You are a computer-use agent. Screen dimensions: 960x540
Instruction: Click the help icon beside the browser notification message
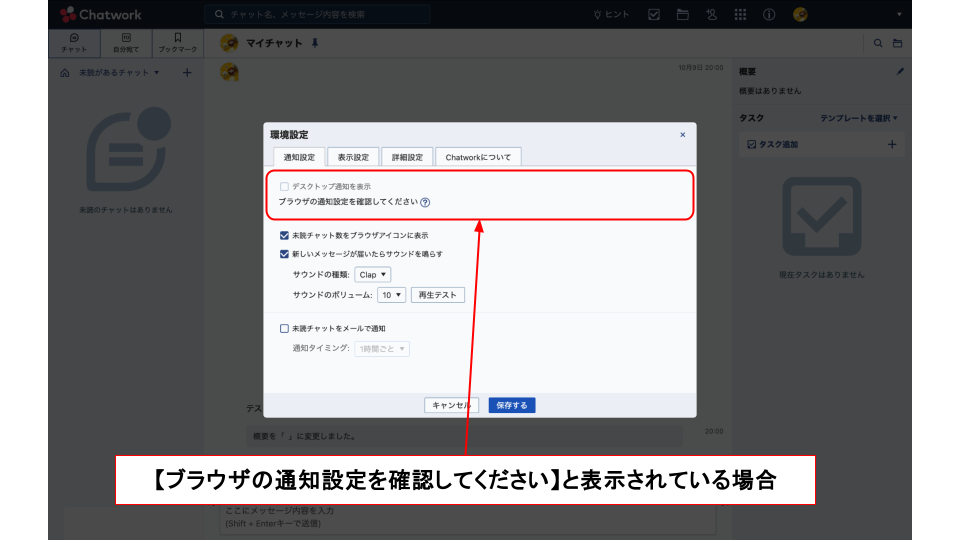coord(425,202)
